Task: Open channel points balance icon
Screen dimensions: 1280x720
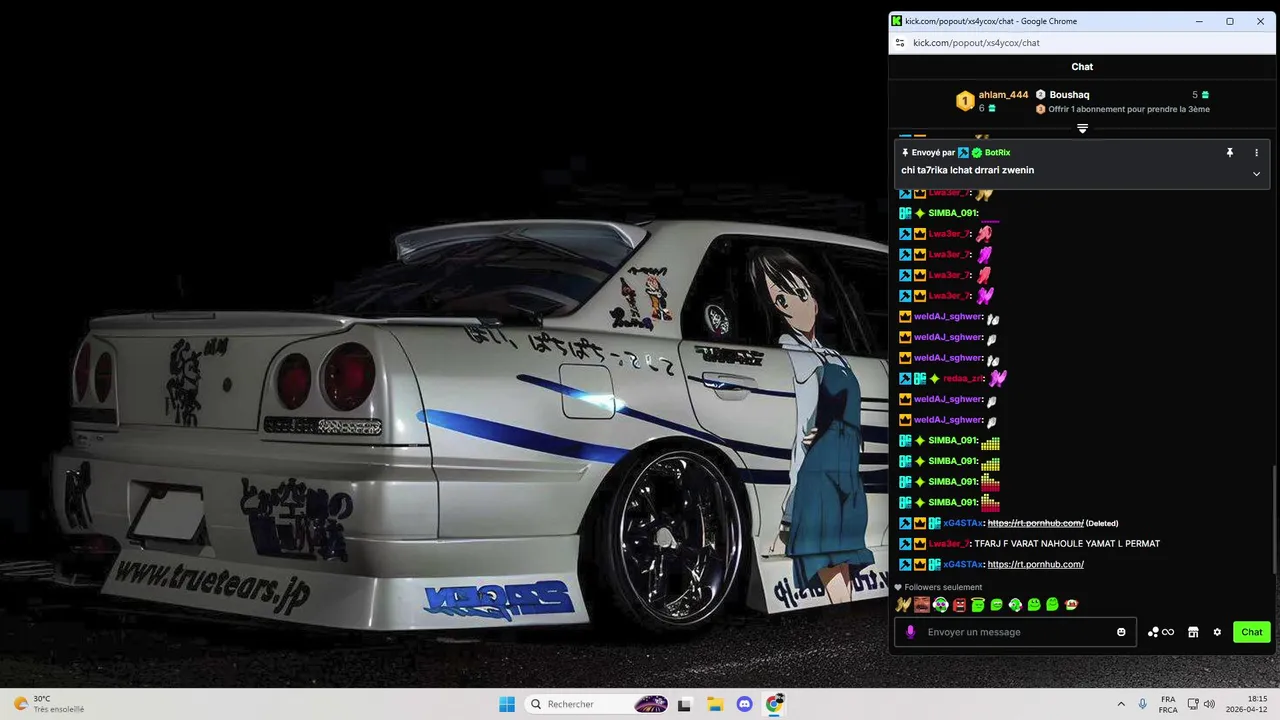Action: pyautogui.click(x=1160, y=632)
